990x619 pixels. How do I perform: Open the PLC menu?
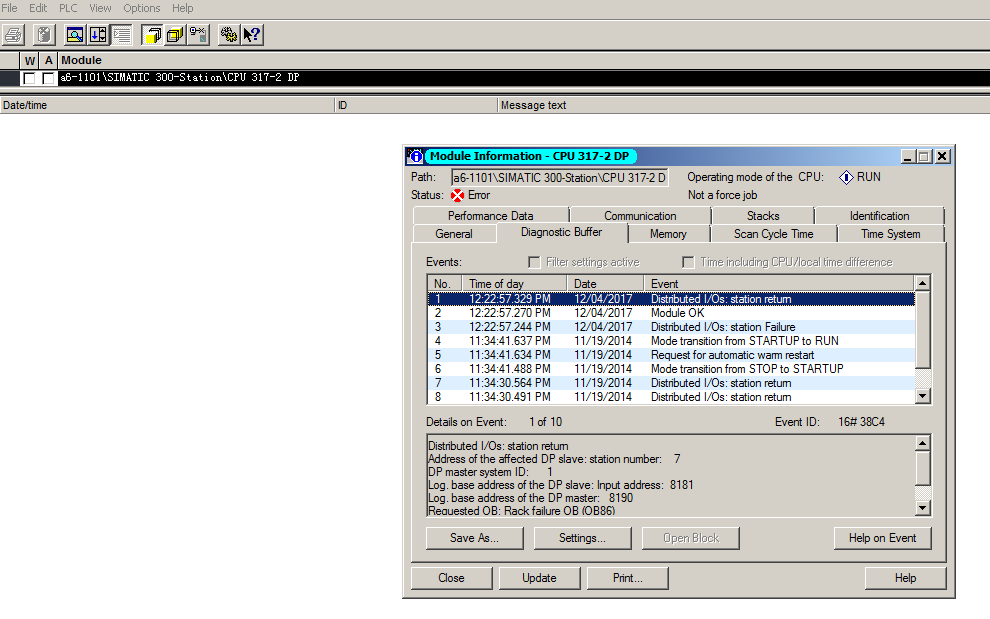[x=68, y=8]
